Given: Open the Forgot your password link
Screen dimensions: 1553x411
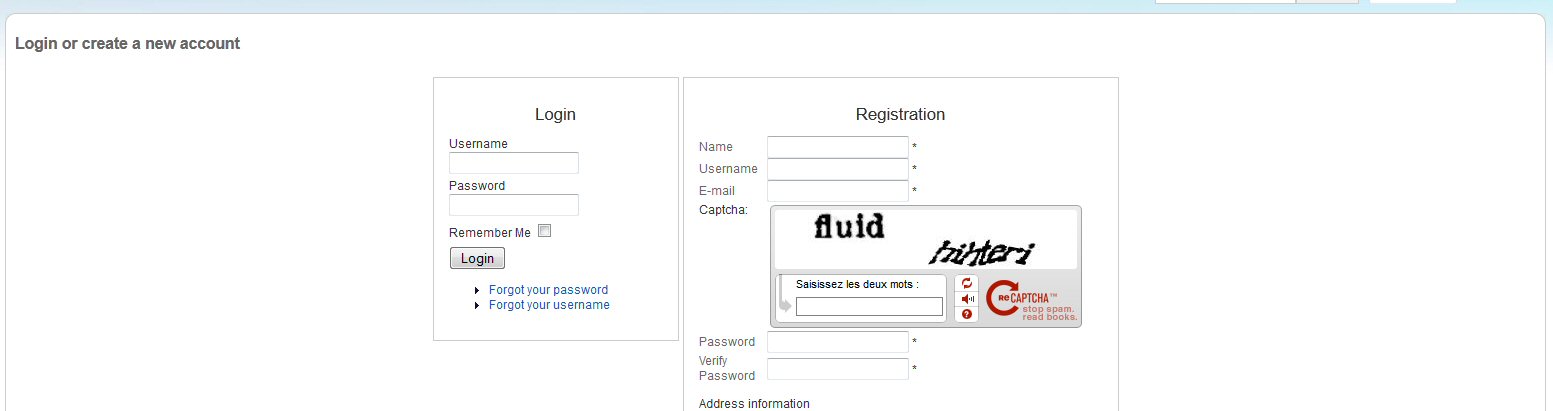Looking at the screenshot, I should [x=548, y=290].
